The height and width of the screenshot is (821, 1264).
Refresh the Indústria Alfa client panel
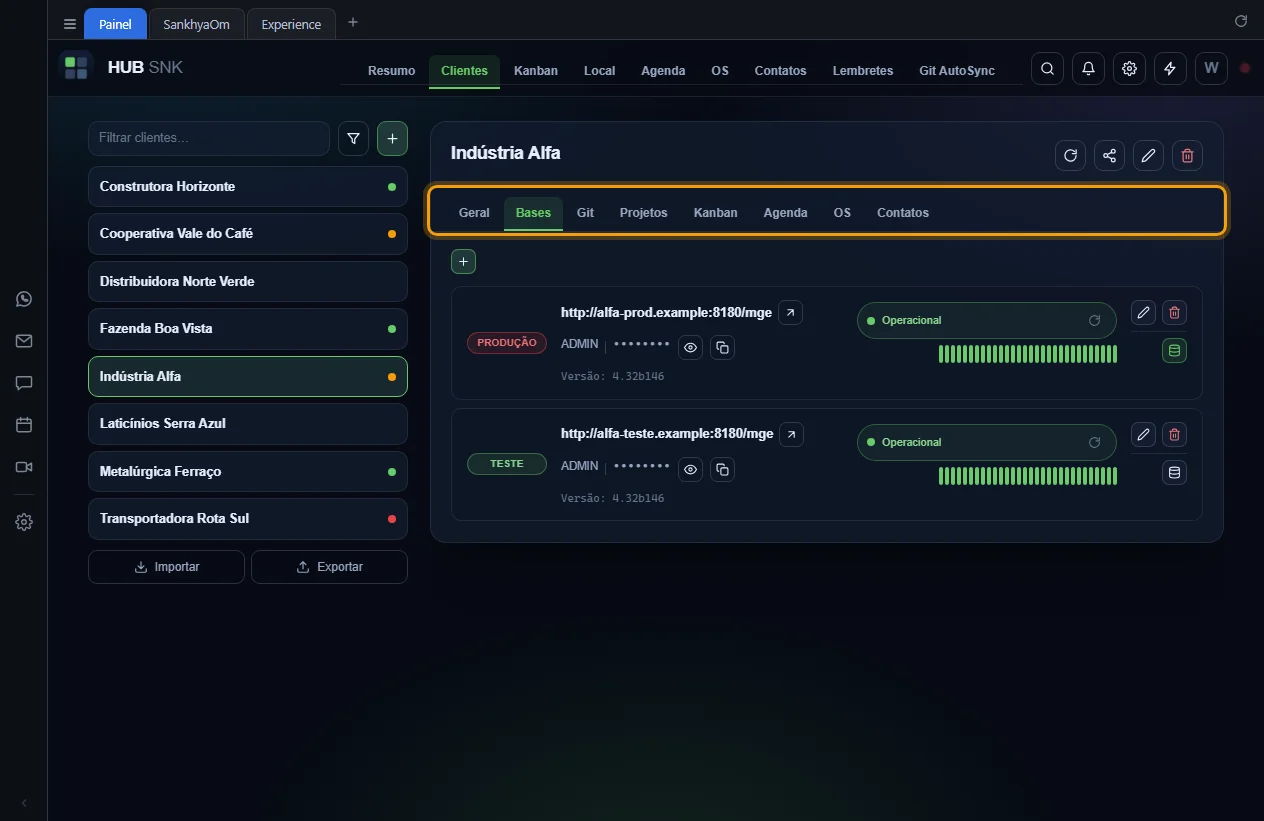tap(1070, 155)
